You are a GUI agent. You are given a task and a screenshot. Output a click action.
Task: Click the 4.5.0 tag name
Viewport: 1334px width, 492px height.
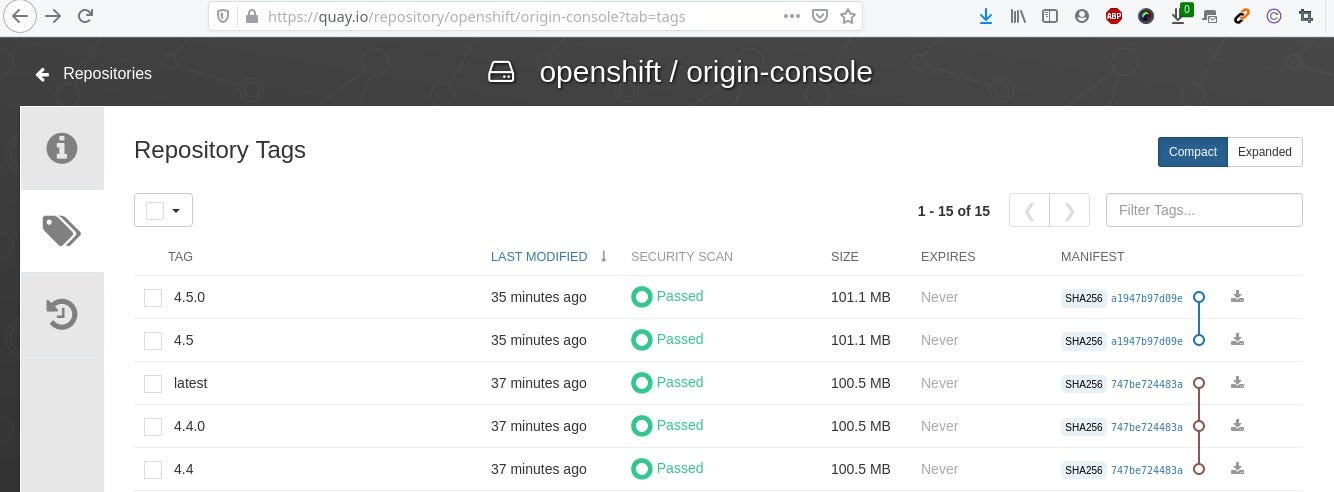coord(189,297)
